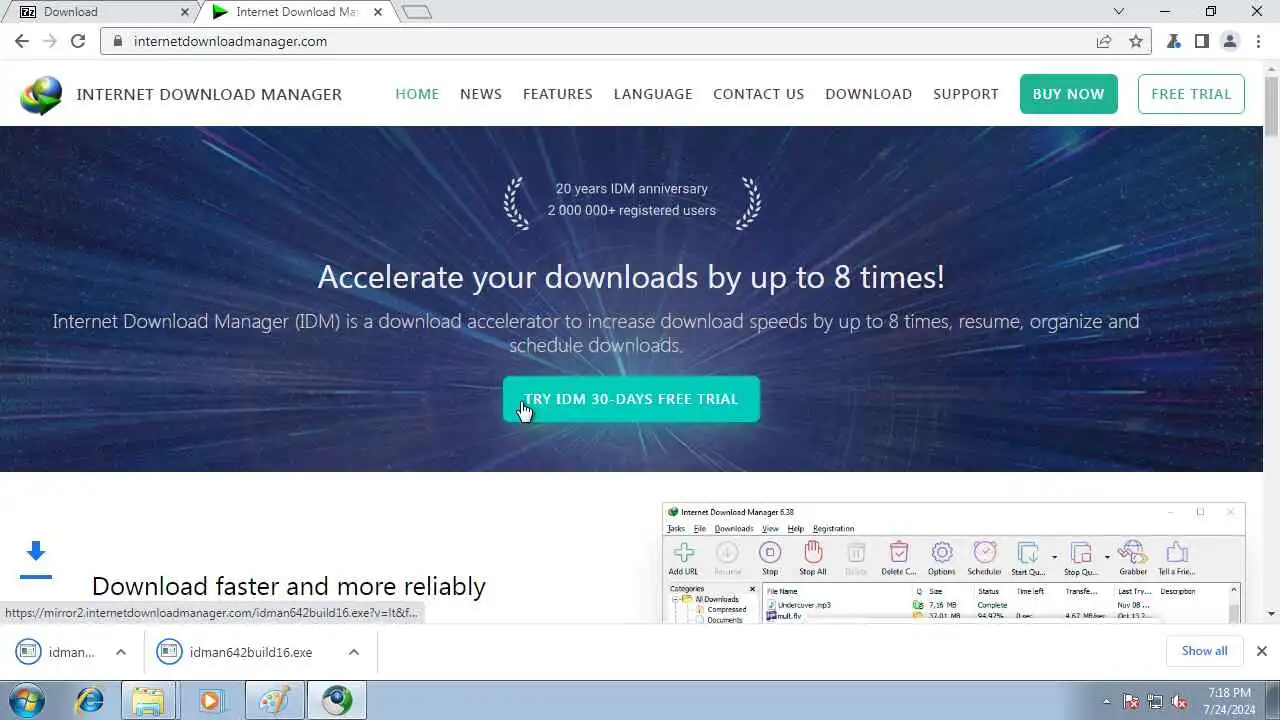Click the Action Center flag icon

pyautogui.click(x=1131, y=701)
